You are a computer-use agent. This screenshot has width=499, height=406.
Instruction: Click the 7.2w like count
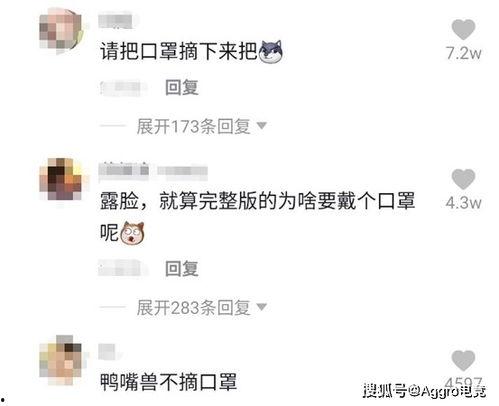coord(464,53)
